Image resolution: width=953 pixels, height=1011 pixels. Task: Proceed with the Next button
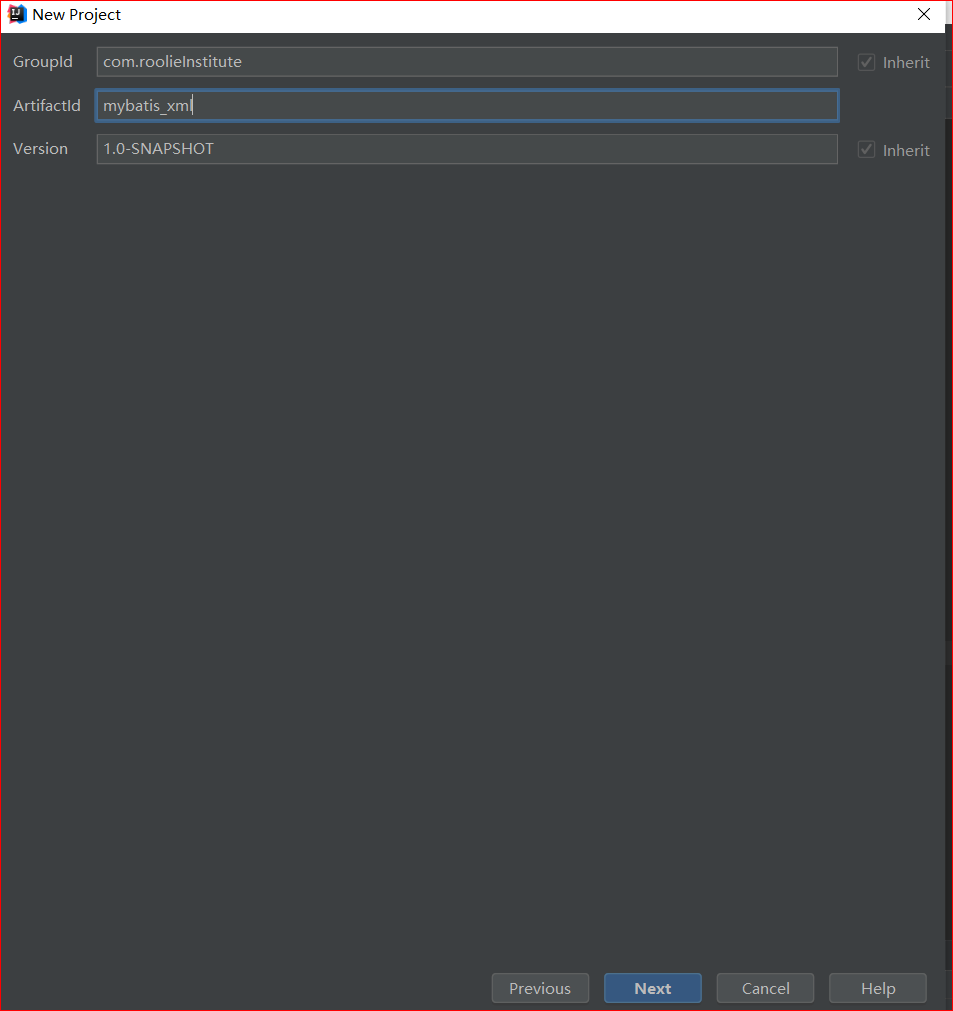(x=653, y=988)
